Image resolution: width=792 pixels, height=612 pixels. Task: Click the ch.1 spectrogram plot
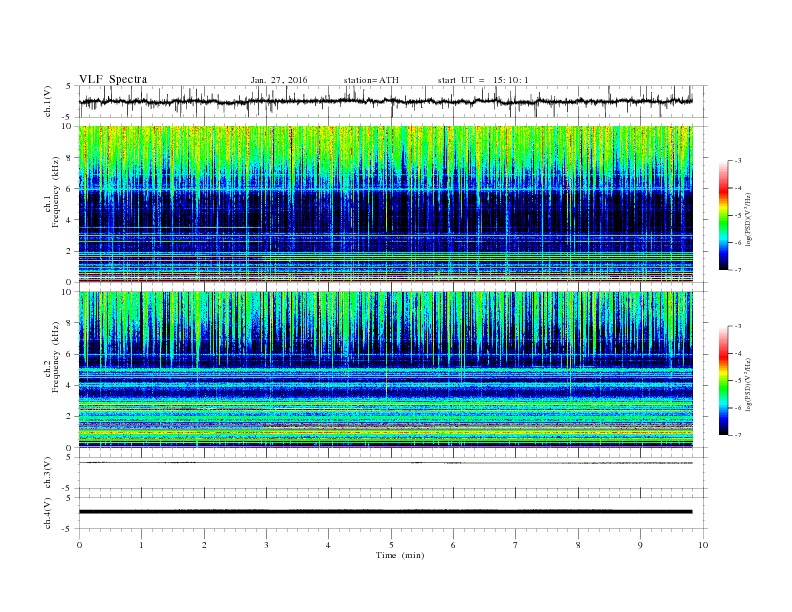(x=385, y=204)
